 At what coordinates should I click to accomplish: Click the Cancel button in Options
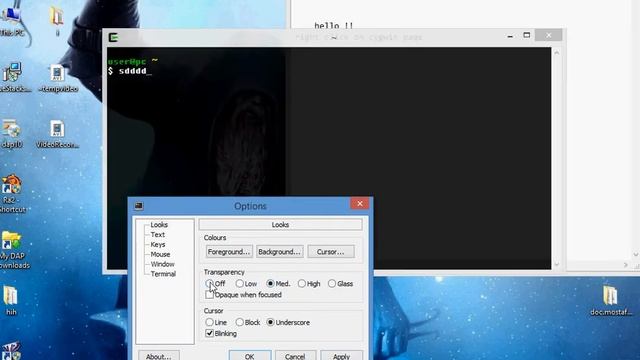pos(295,356)
